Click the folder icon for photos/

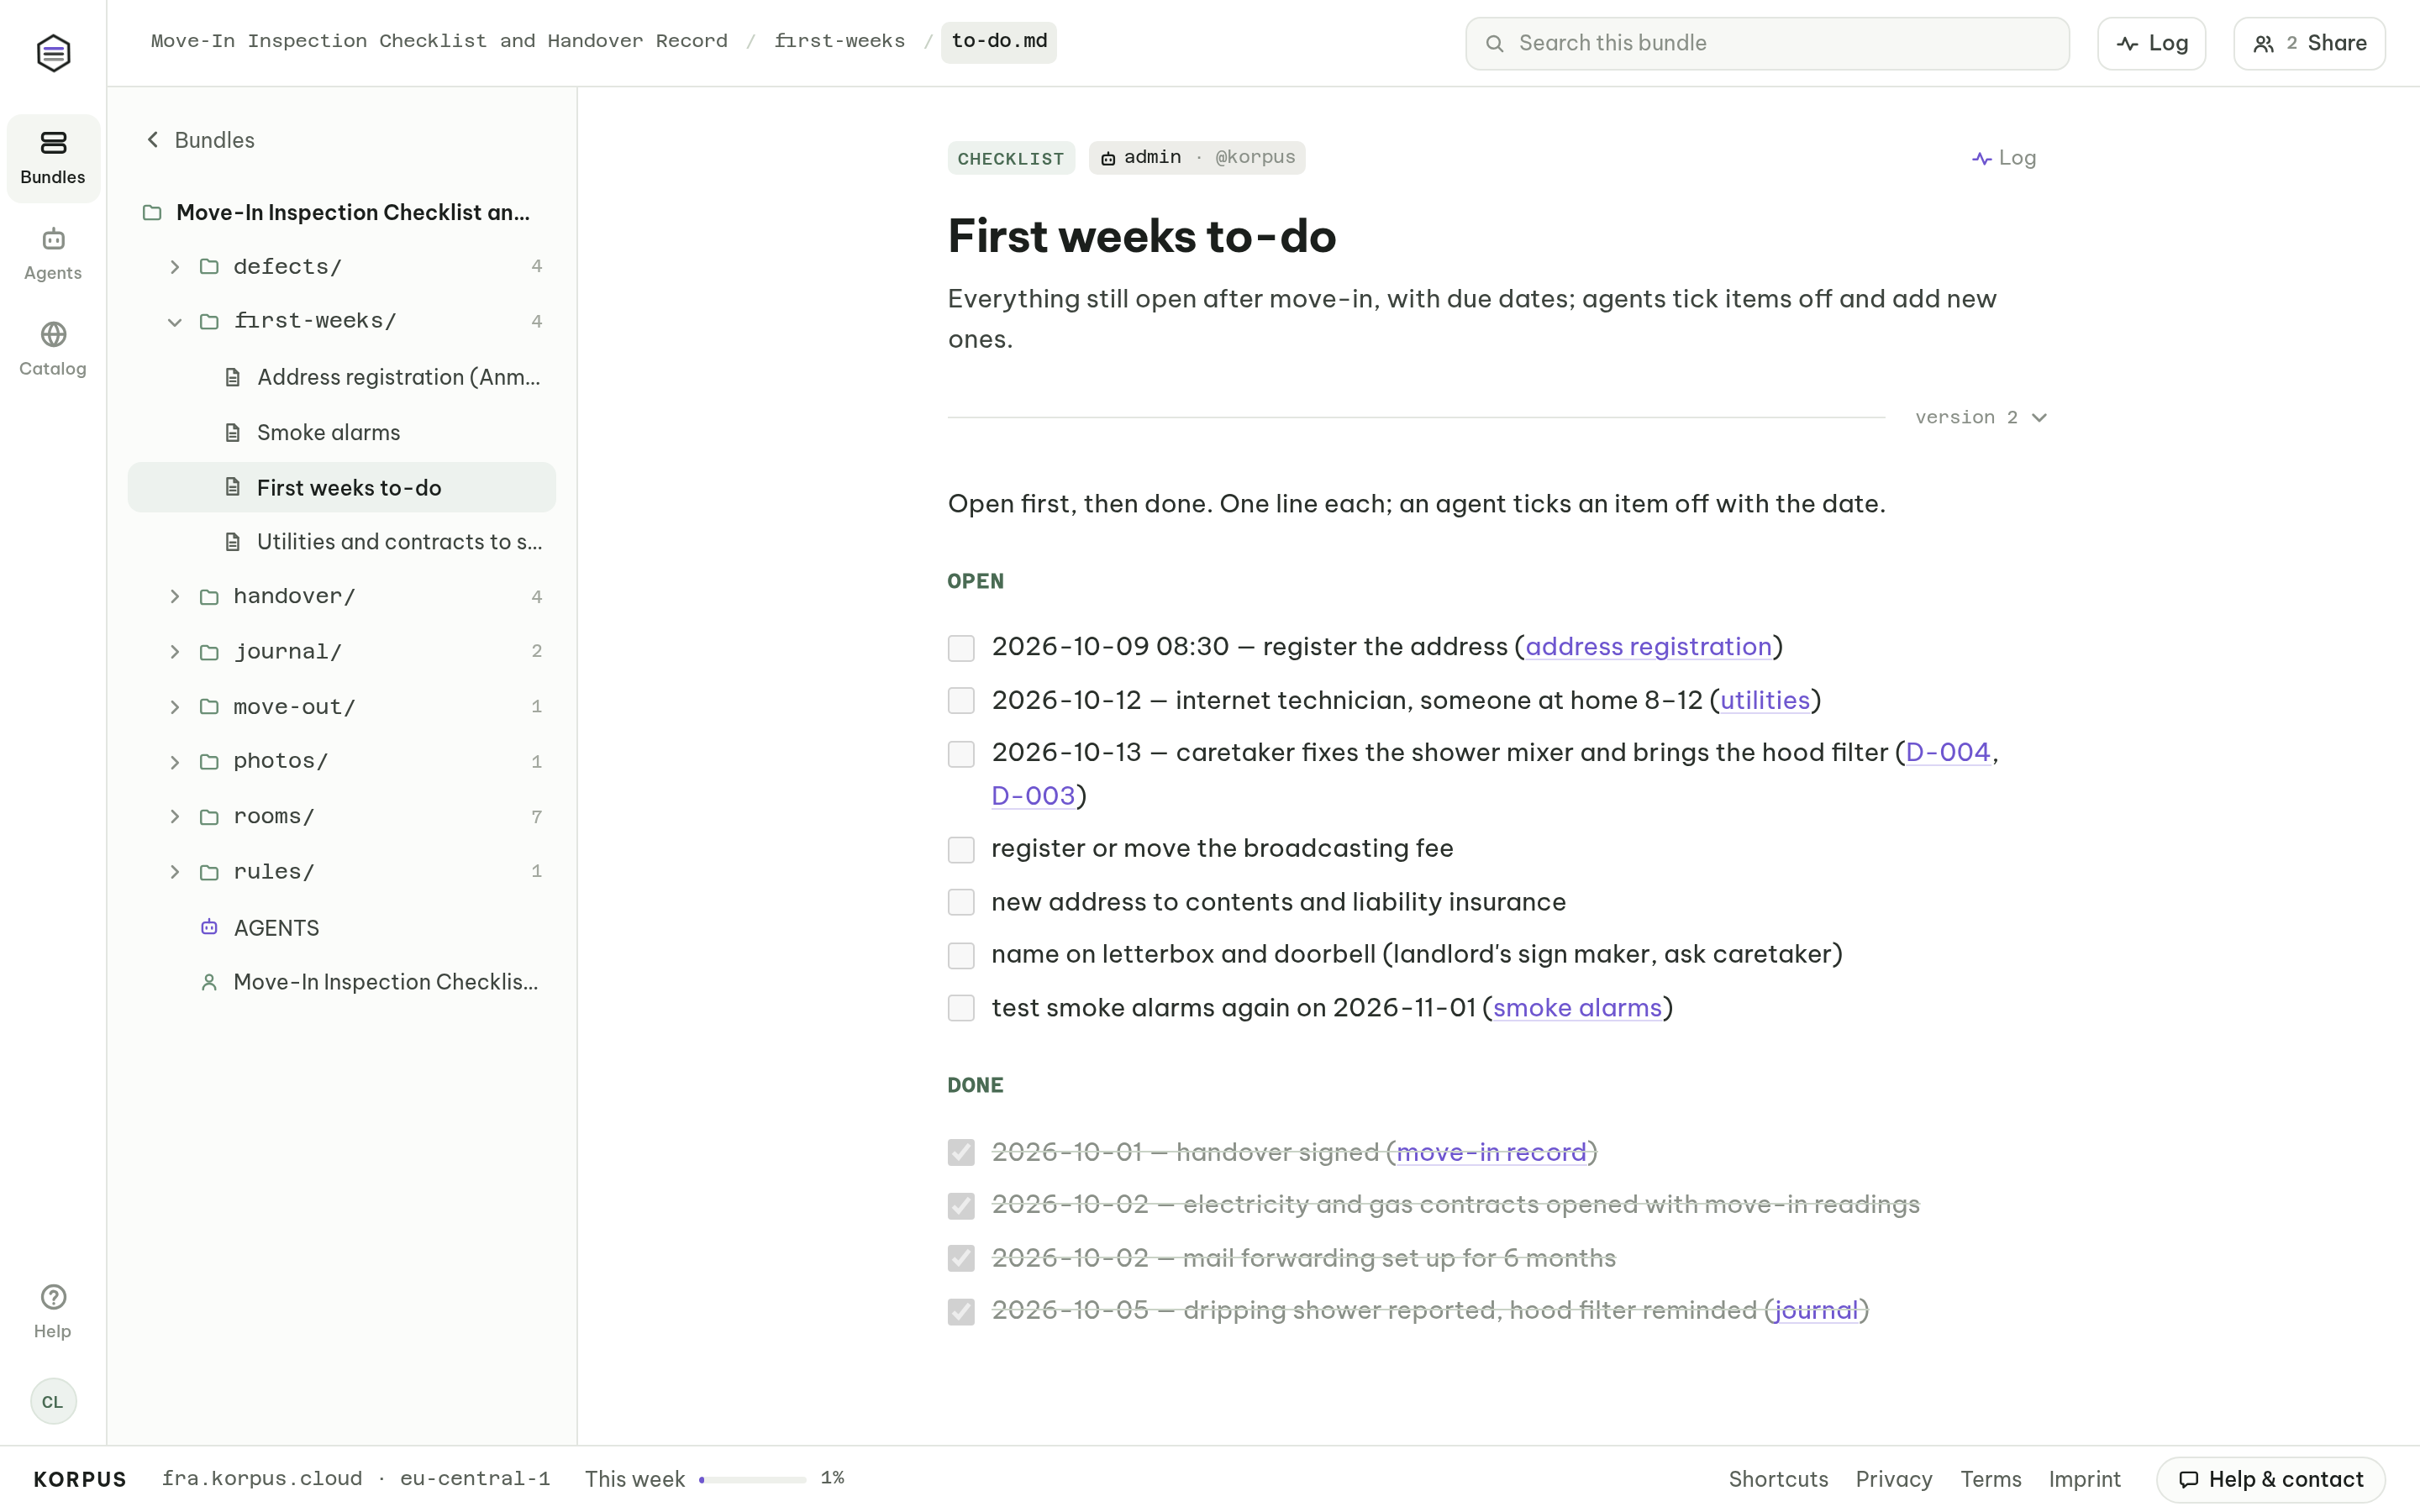click(x=209, y=761)
